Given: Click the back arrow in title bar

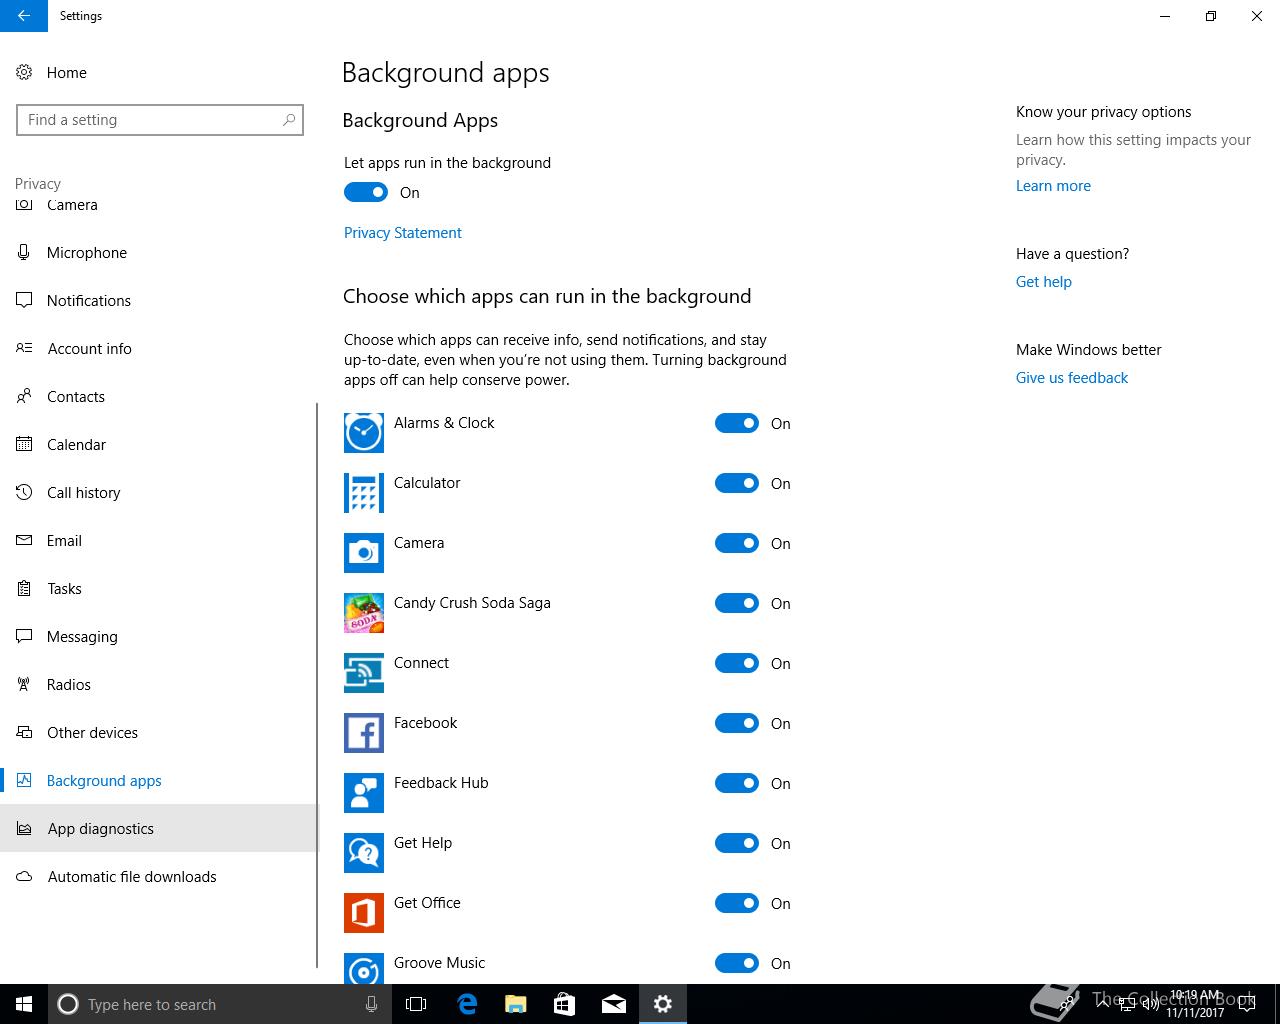Looking at the screenshot, I should (x=23, y=16).
